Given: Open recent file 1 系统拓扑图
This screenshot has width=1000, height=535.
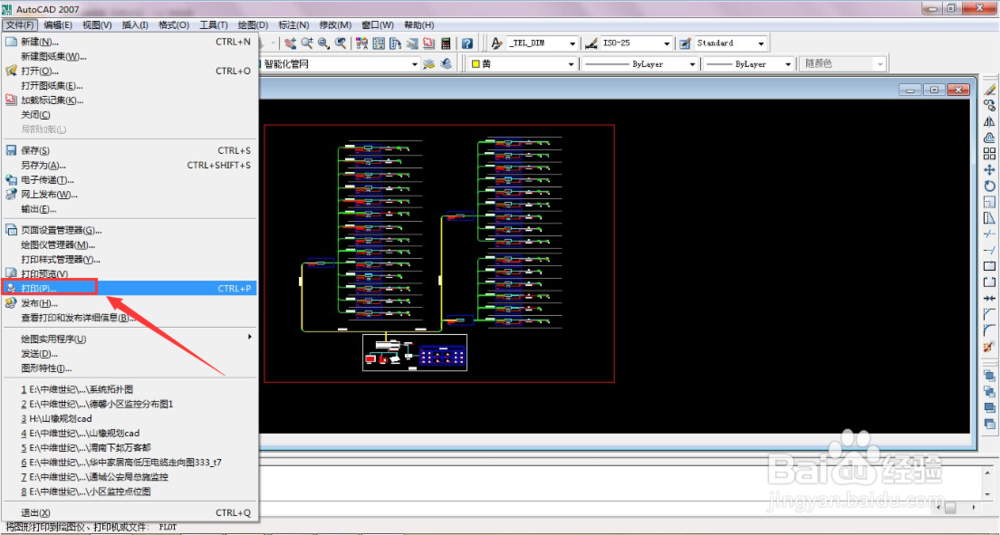Looking at the screenshot, I should pyautogui.click(x=129, y=389).
